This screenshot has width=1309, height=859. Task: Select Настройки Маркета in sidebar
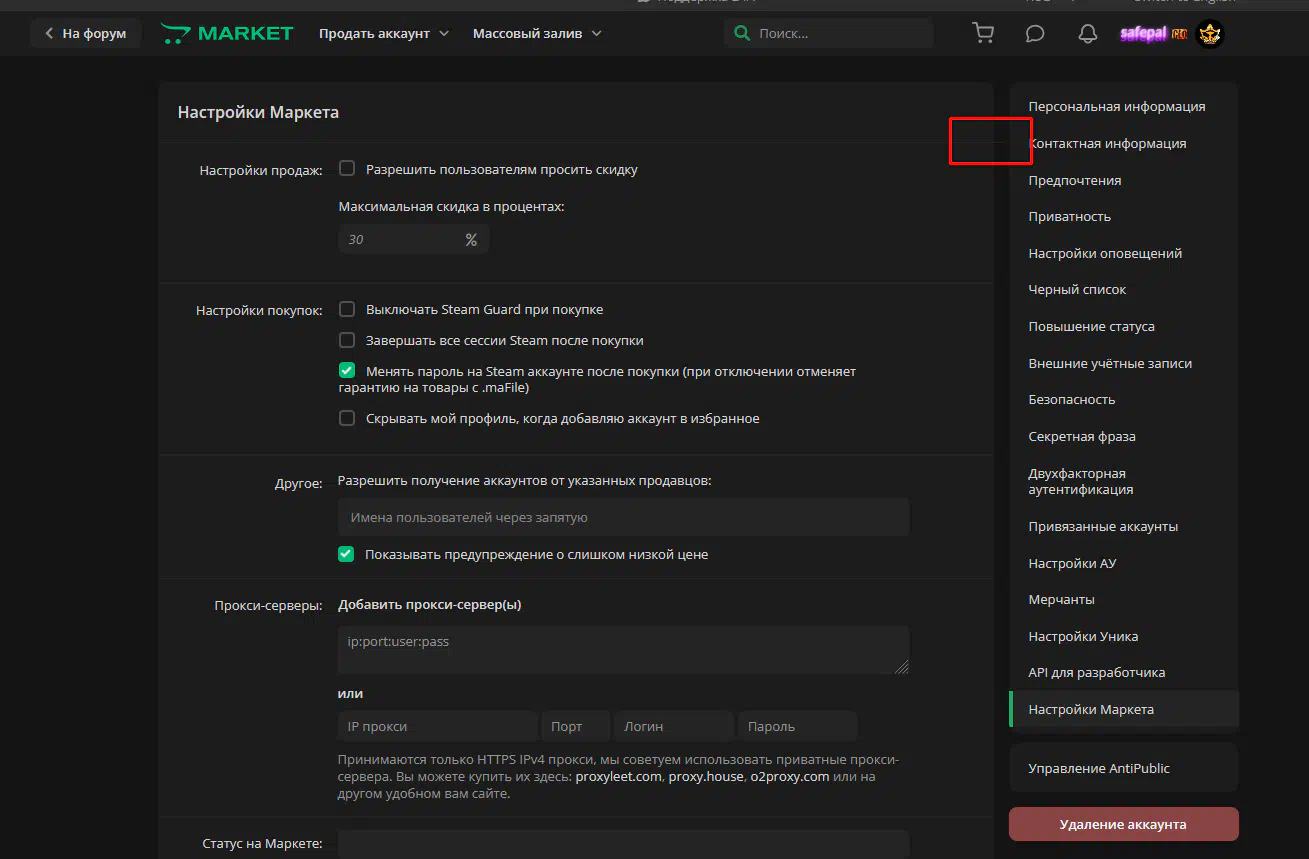tap(1124, 709)
